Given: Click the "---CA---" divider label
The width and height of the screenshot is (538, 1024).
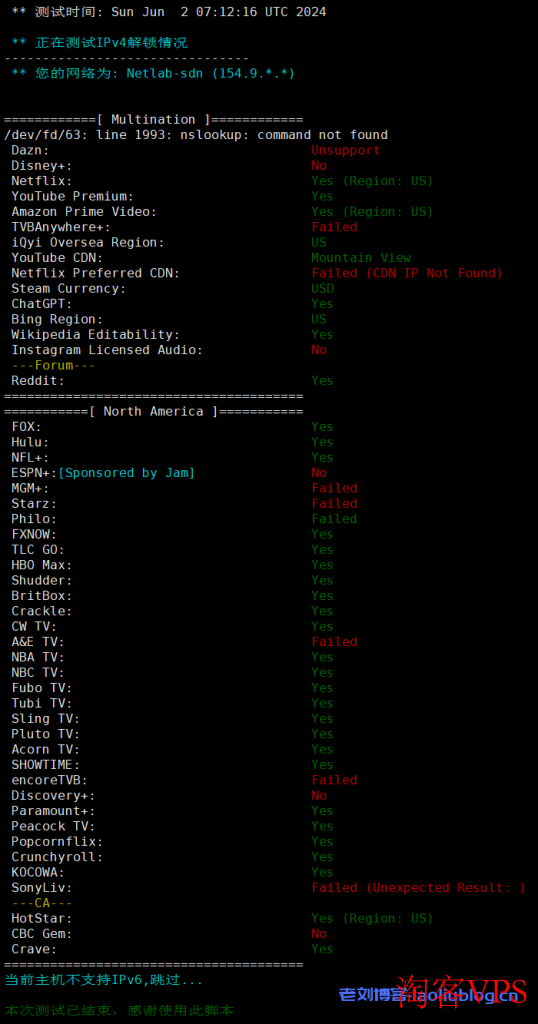Looking at the screenshot, I should [42, 903].
